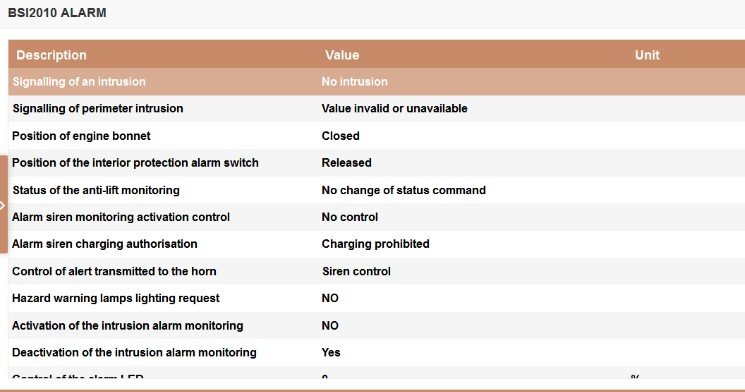Select Activation of the intrusion alarm monitoring row

[376, 325]
